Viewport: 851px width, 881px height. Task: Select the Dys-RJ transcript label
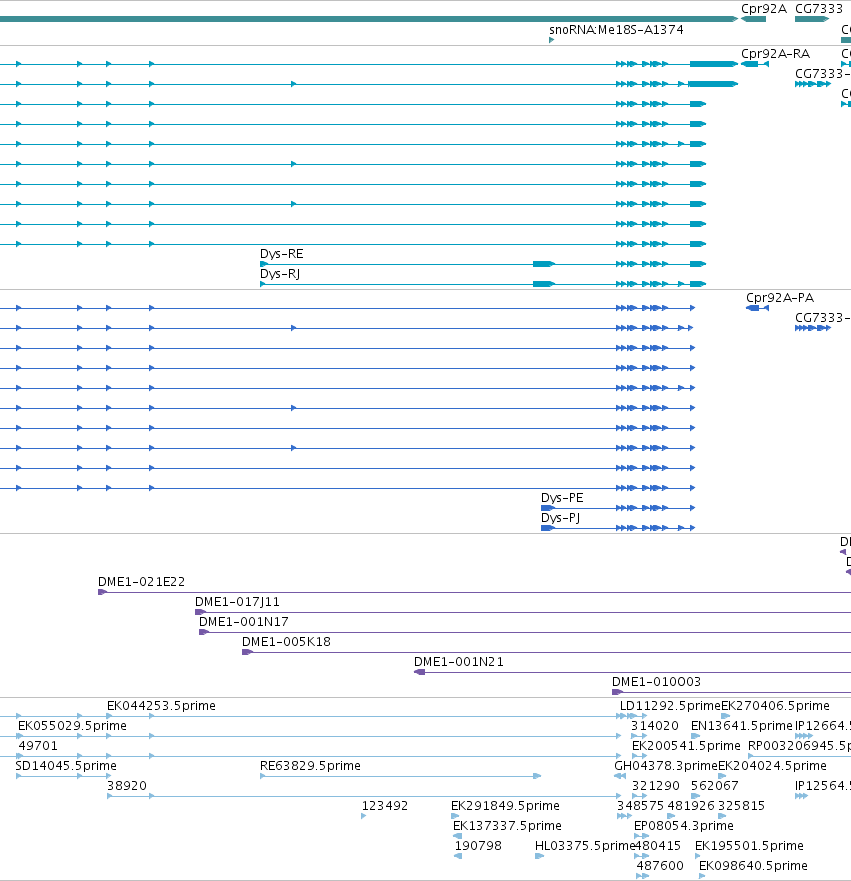click(x=280, y=274)
